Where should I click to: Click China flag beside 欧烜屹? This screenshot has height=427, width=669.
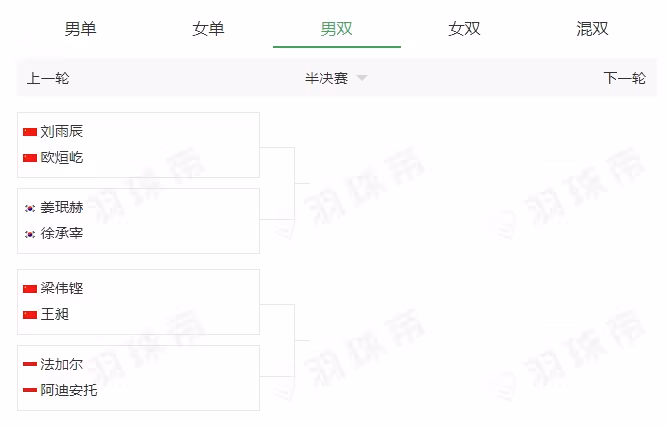[x=30, y=158]
